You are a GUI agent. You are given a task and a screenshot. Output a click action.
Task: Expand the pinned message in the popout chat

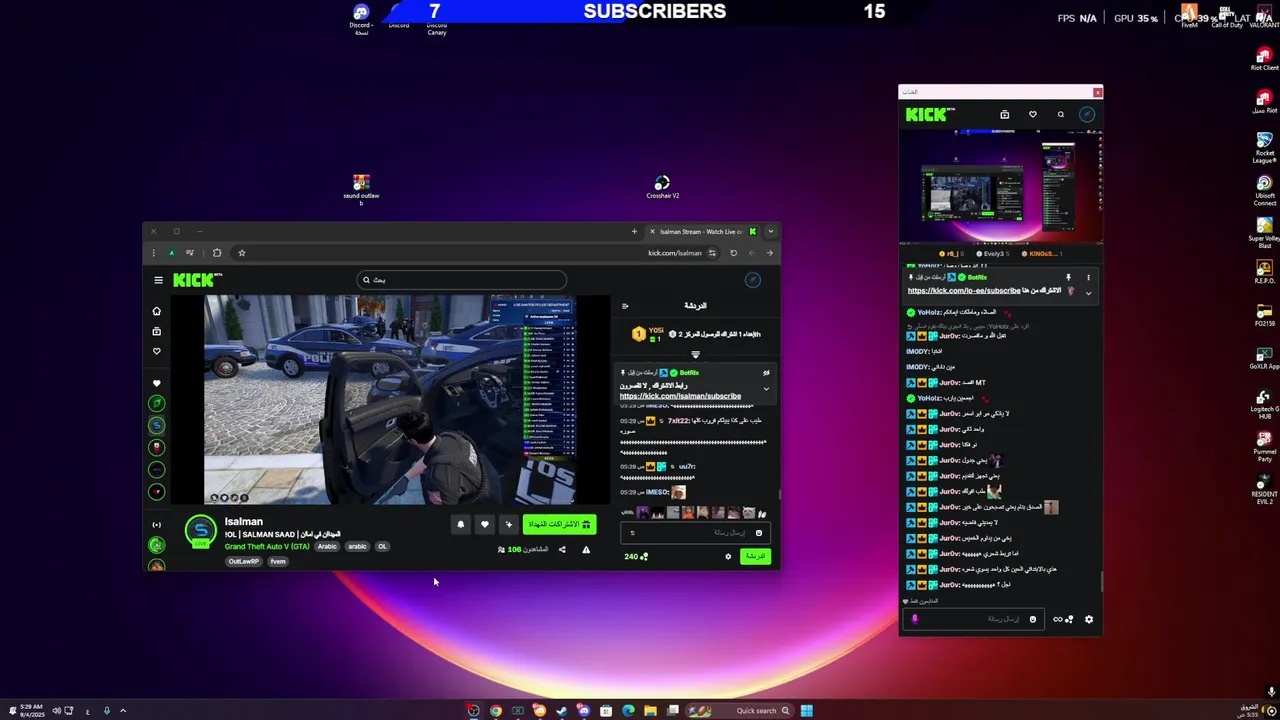[1088, 293]
